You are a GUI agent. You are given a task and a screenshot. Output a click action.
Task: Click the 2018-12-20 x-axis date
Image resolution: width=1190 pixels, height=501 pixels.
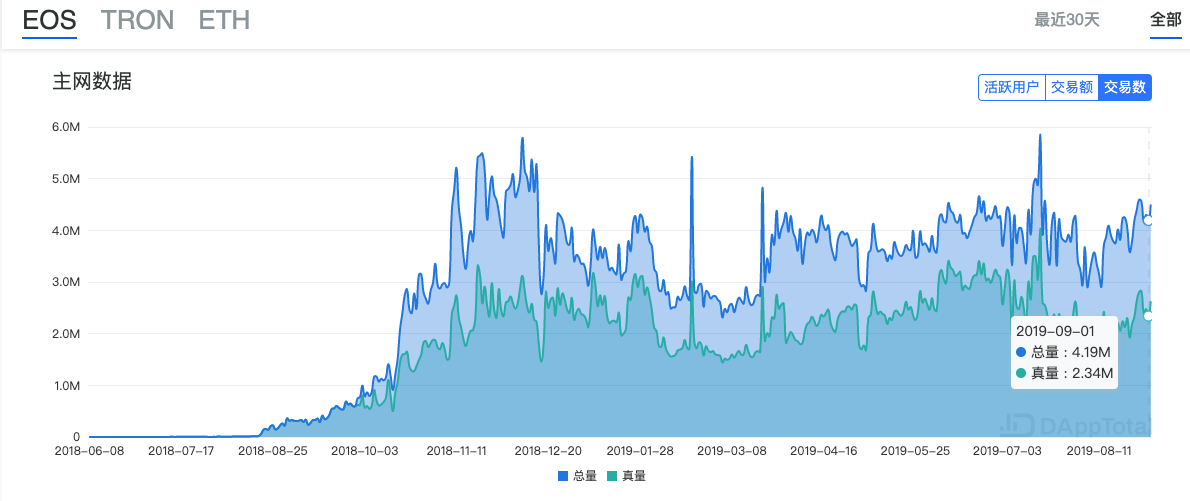547,450
